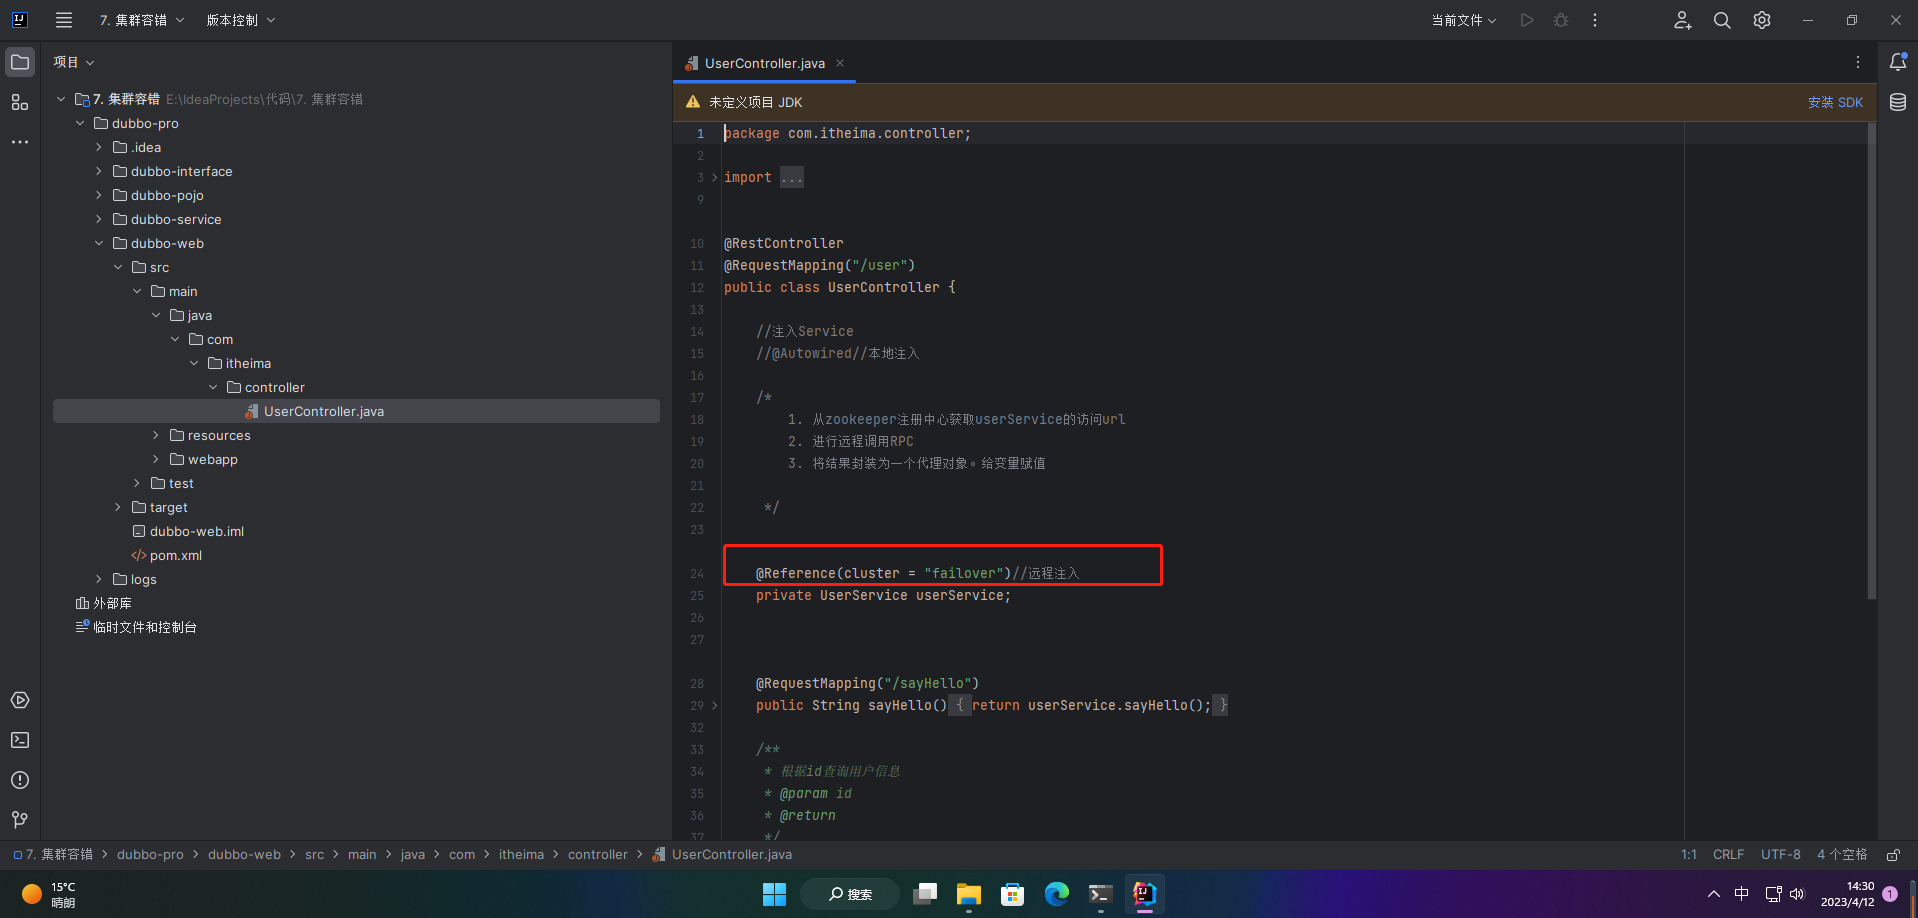Open Microsoft Edge from taskbar
Image resolution: width=1918 pixels, height=918 pixels.
[x=1057, y=894]
